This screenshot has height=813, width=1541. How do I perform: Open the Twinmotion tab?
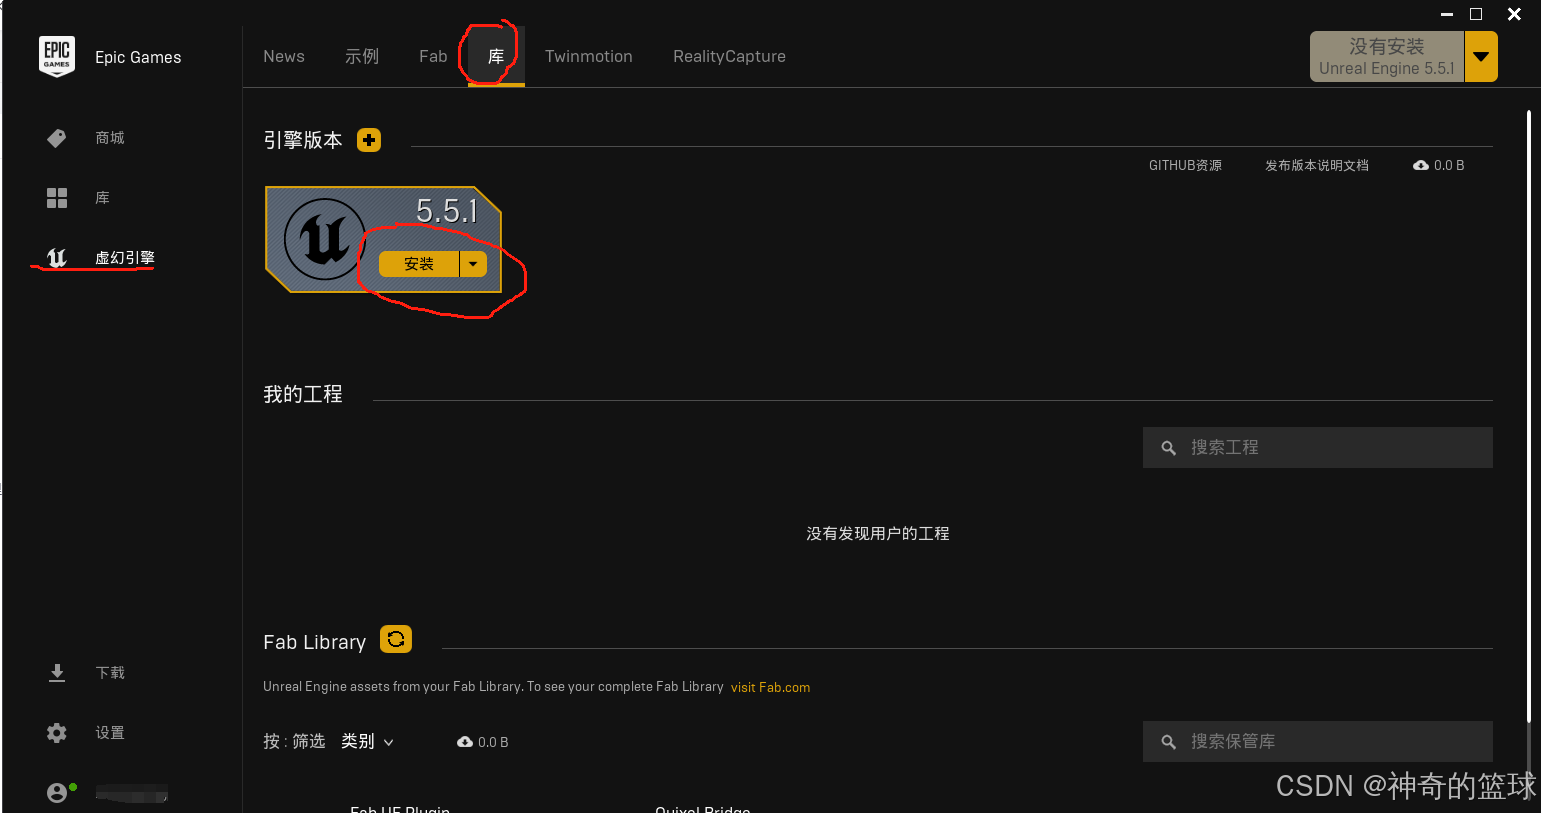coord(589,56)
